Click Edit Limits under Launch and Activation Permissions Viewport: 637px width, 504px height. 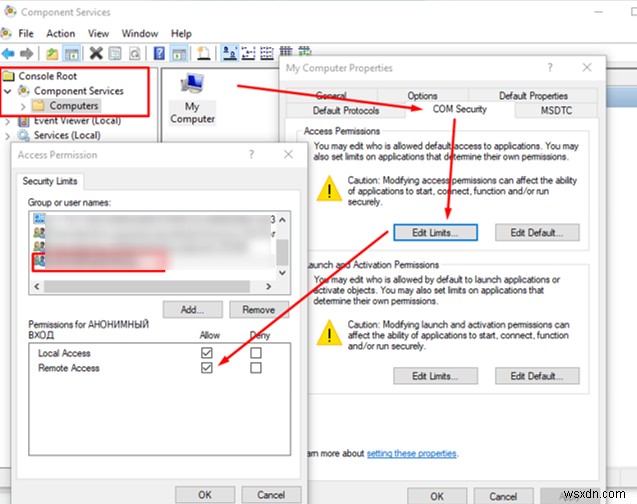(435, 376)
